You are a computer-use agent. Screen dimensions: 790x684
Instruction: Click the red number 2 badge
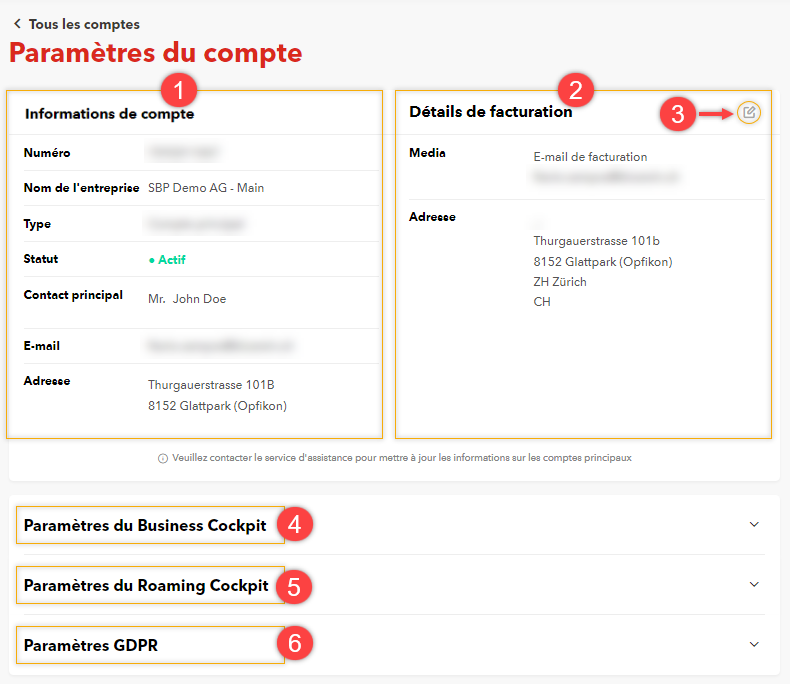point(575,91)
